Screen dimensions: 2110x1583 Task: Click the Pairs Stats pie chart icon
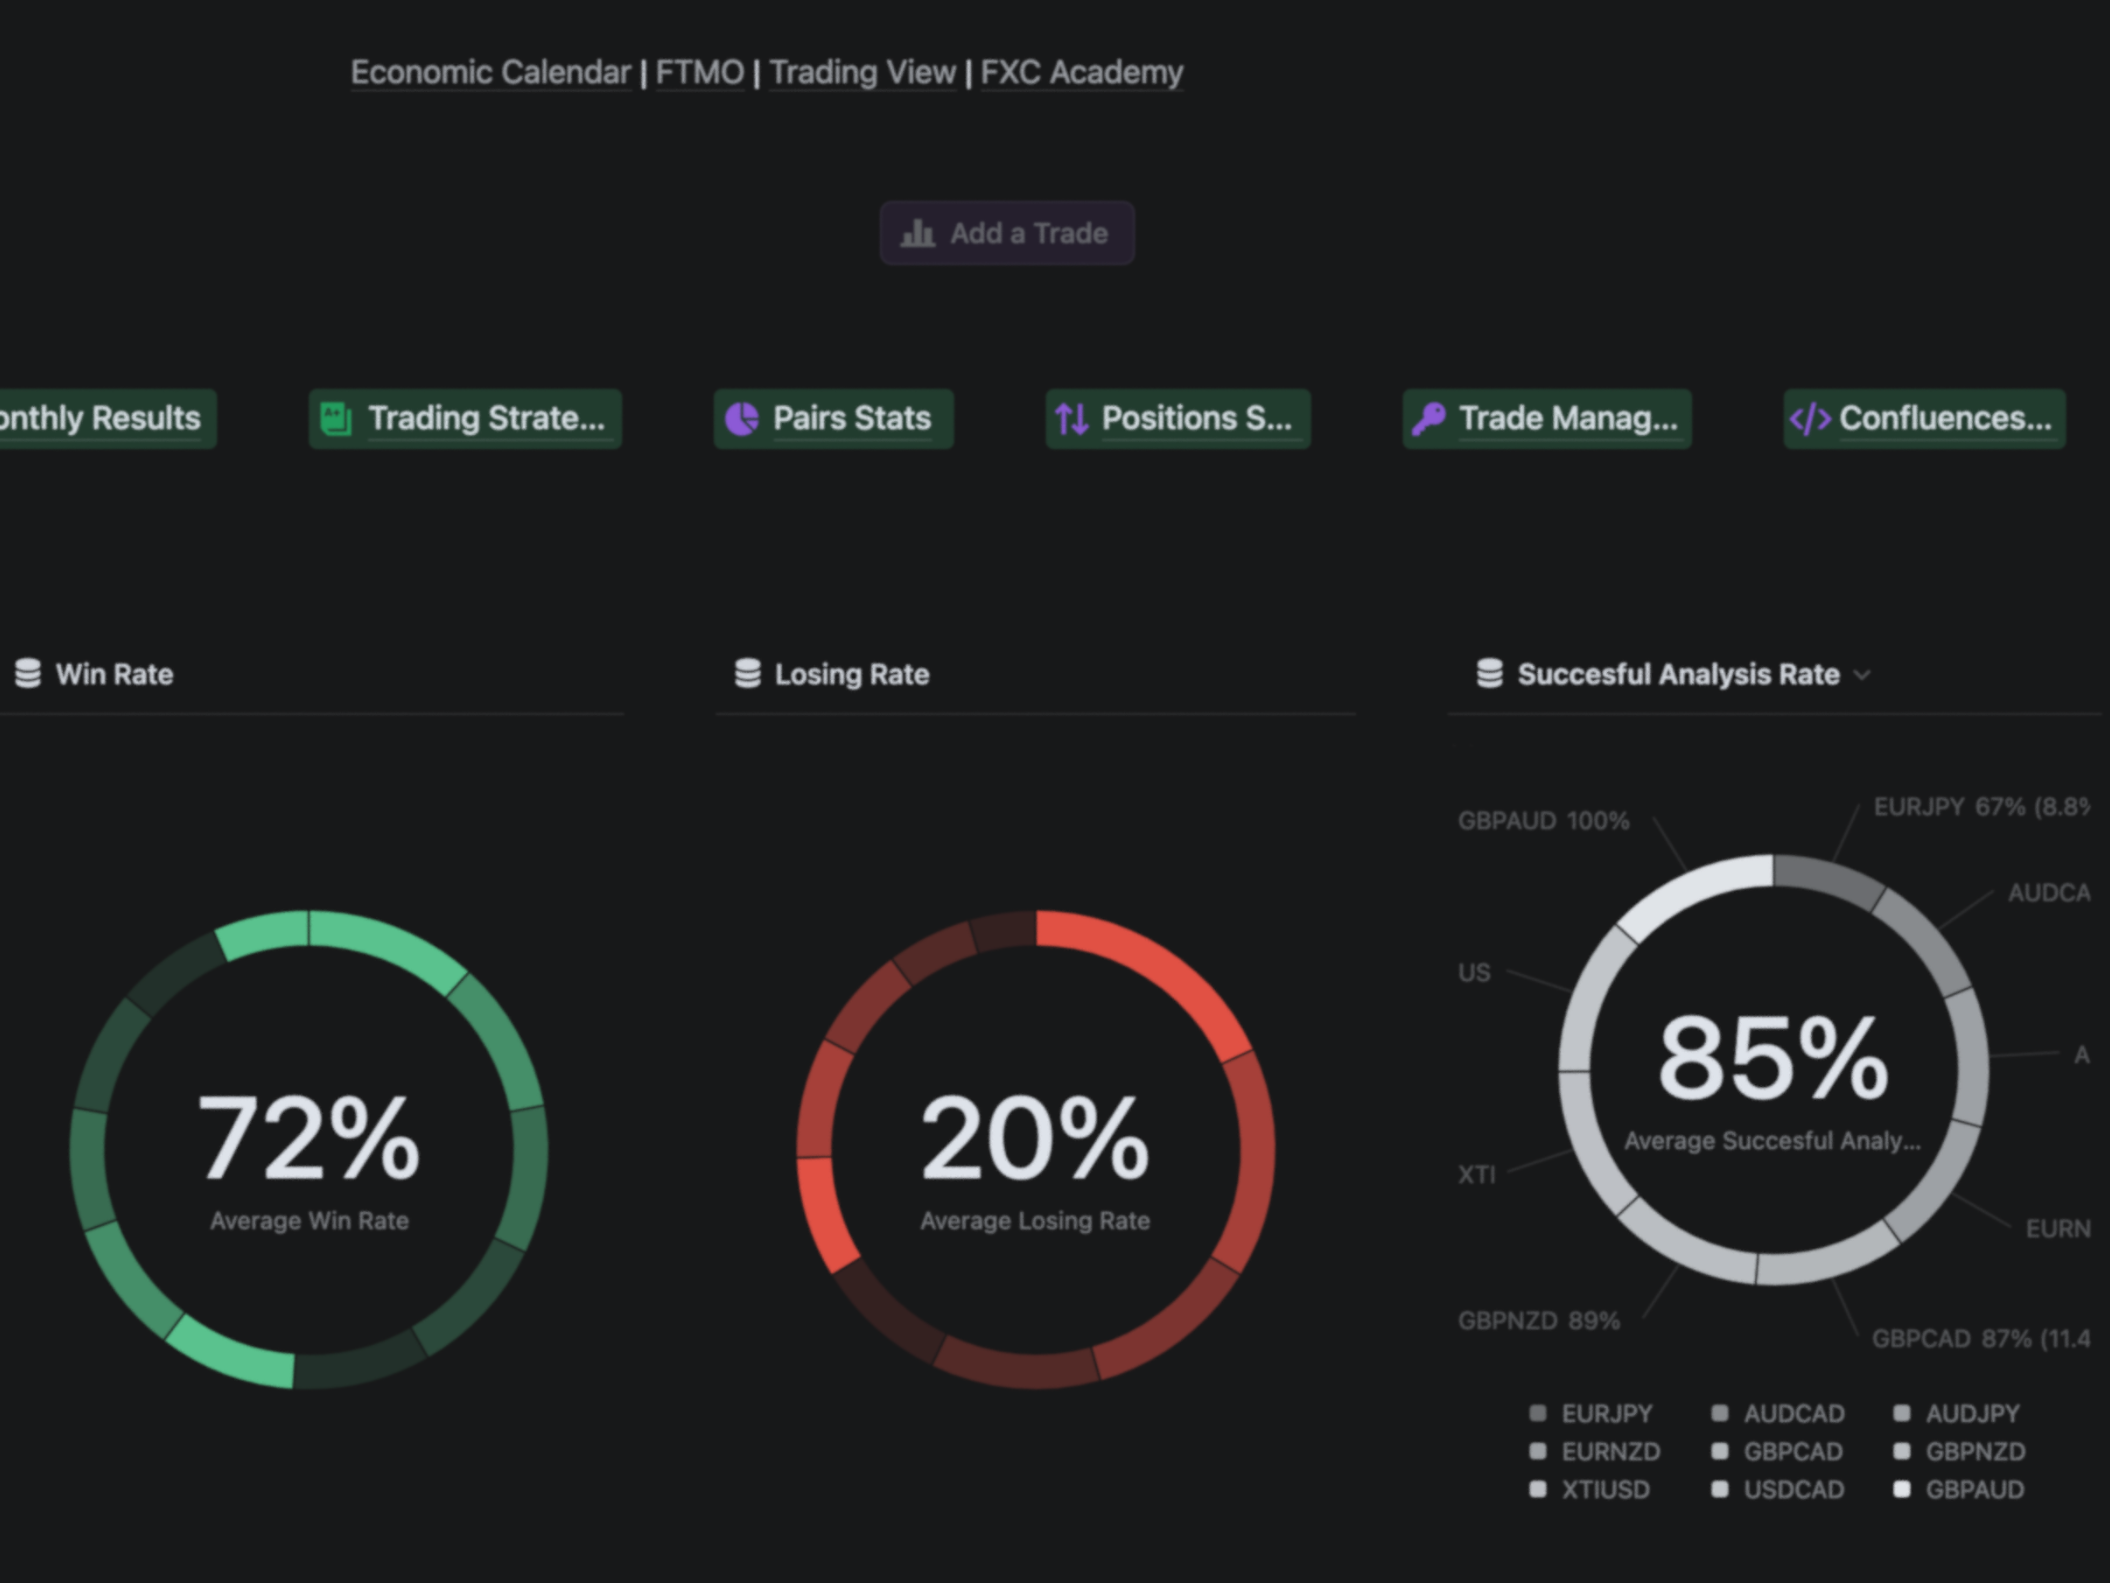(x=742, y=419)
